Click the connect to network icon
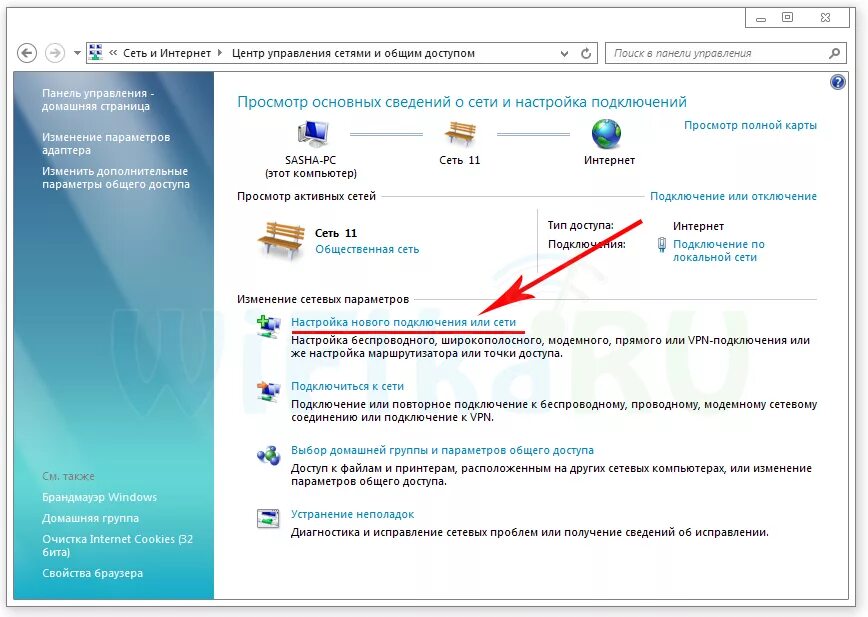 click(x=268, y=391)
